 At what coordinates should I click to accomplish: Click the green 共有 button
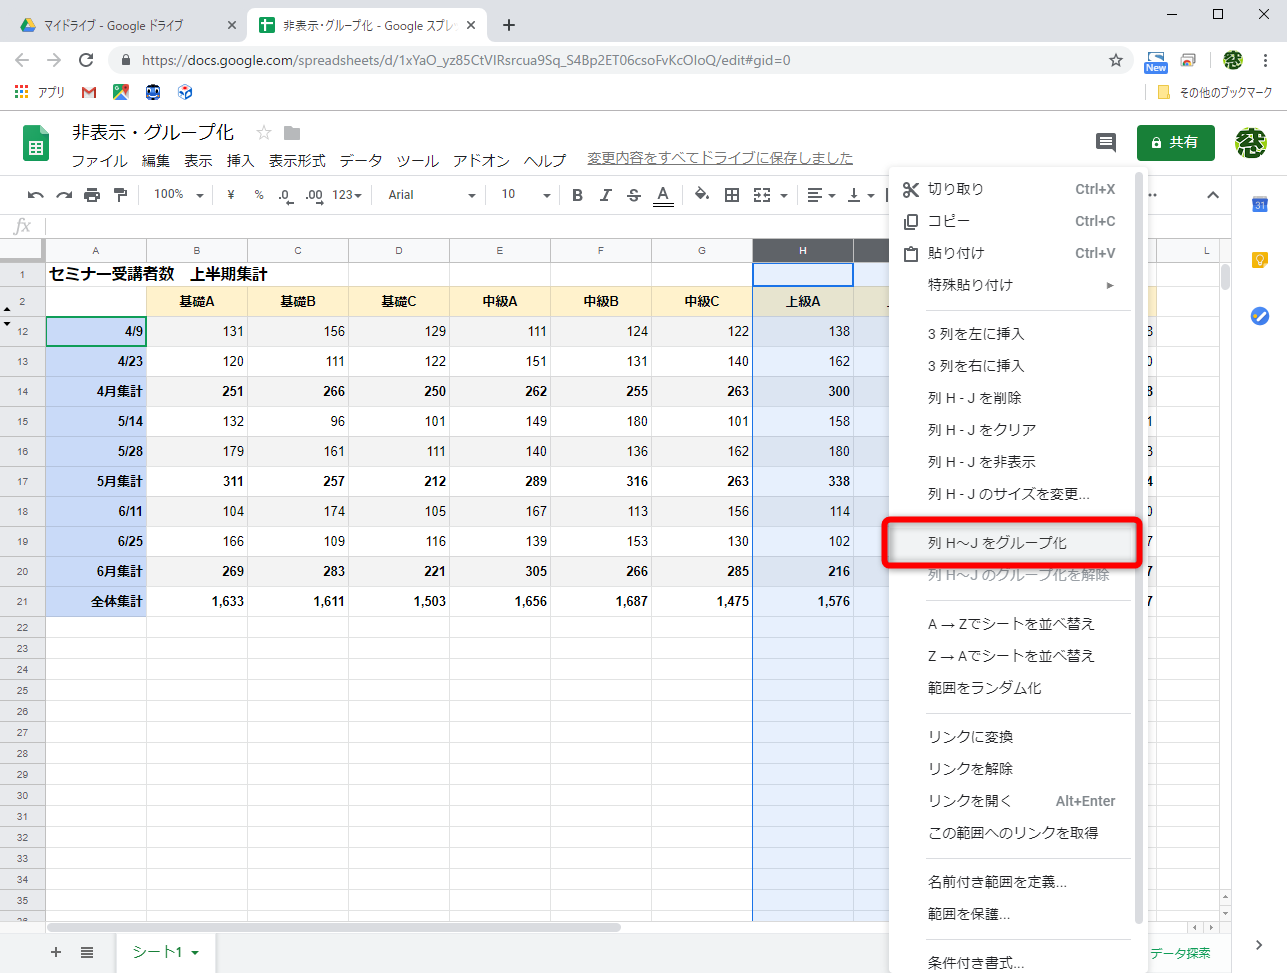tap(1175, 143)
